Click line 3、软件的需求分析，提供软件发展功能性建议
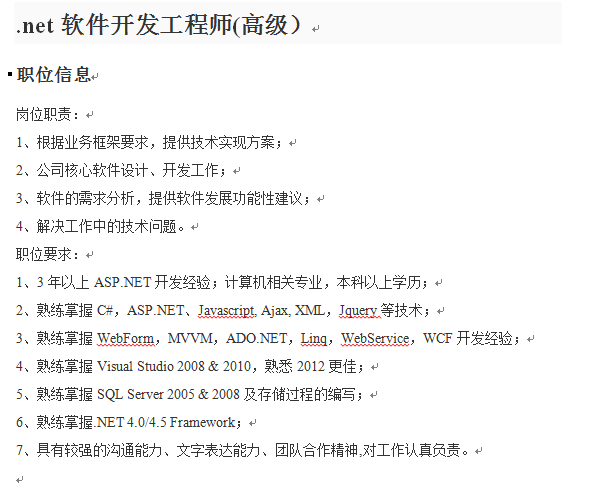608x489 pixels. (163, 199)
